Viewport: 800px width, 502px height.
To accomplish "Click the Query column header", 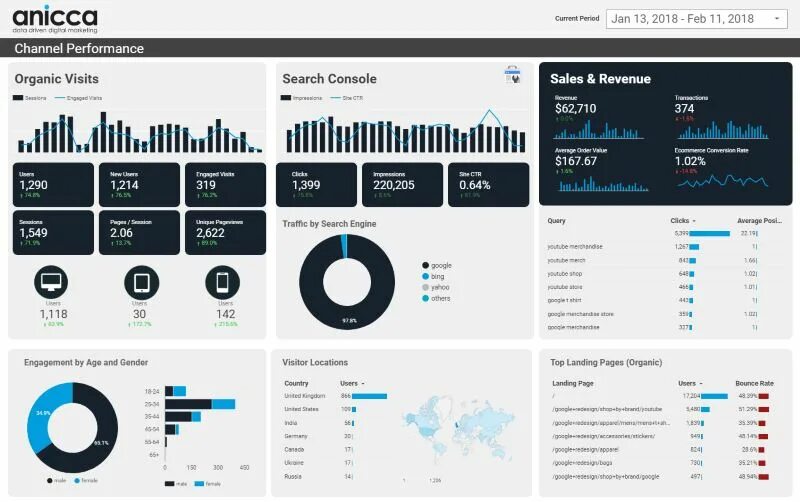I will click(x=556, y=220).
